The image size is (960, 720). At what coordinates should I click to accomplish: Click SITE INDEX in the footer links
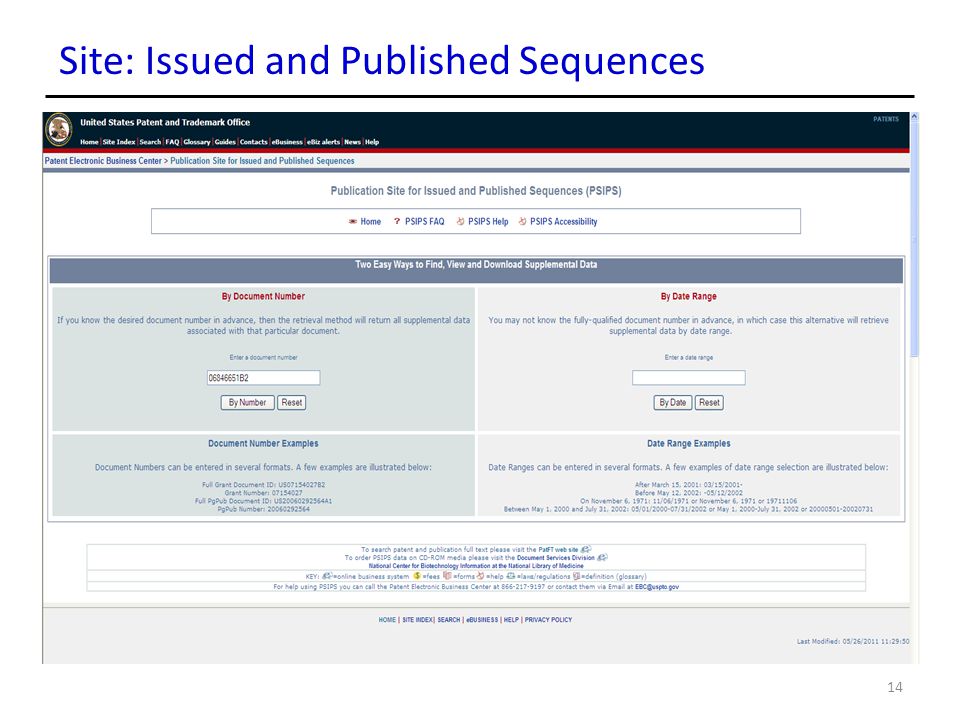[x=418, y=620]
